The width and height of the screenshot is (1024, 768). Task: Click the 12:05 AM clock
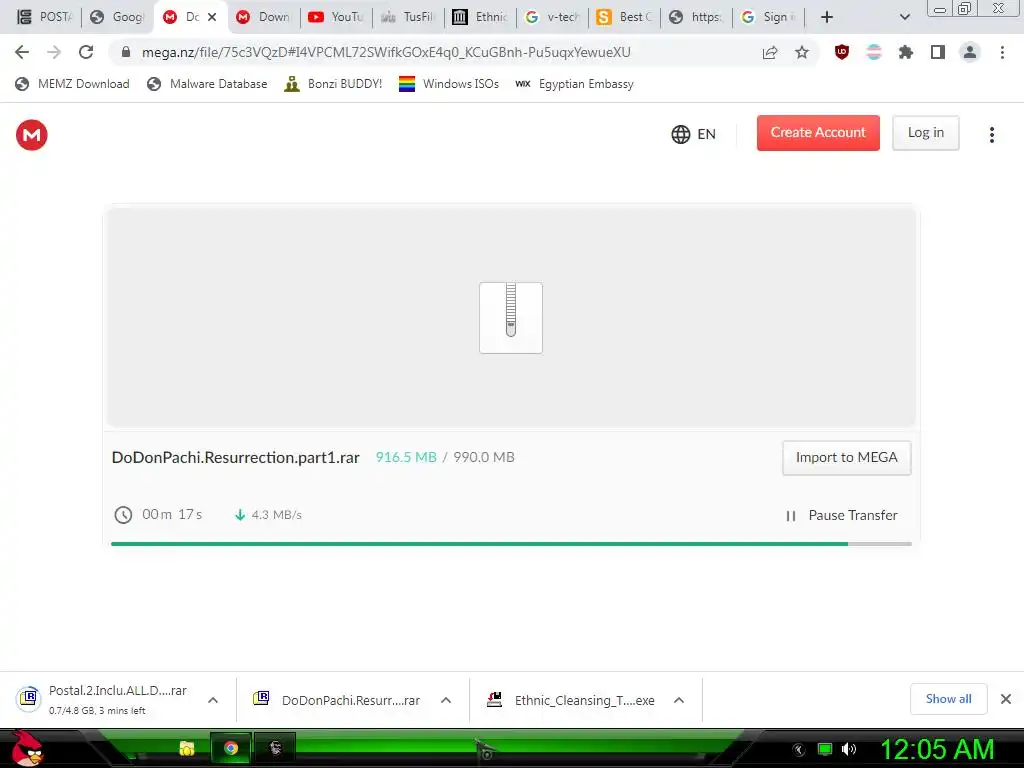point(937,749)
